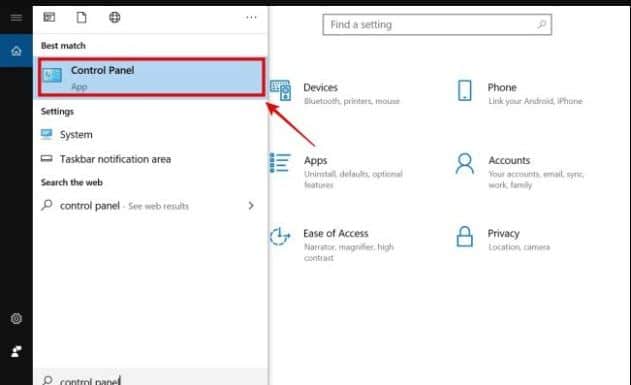Click the Privacy padlock icon

tap(465, 236)
